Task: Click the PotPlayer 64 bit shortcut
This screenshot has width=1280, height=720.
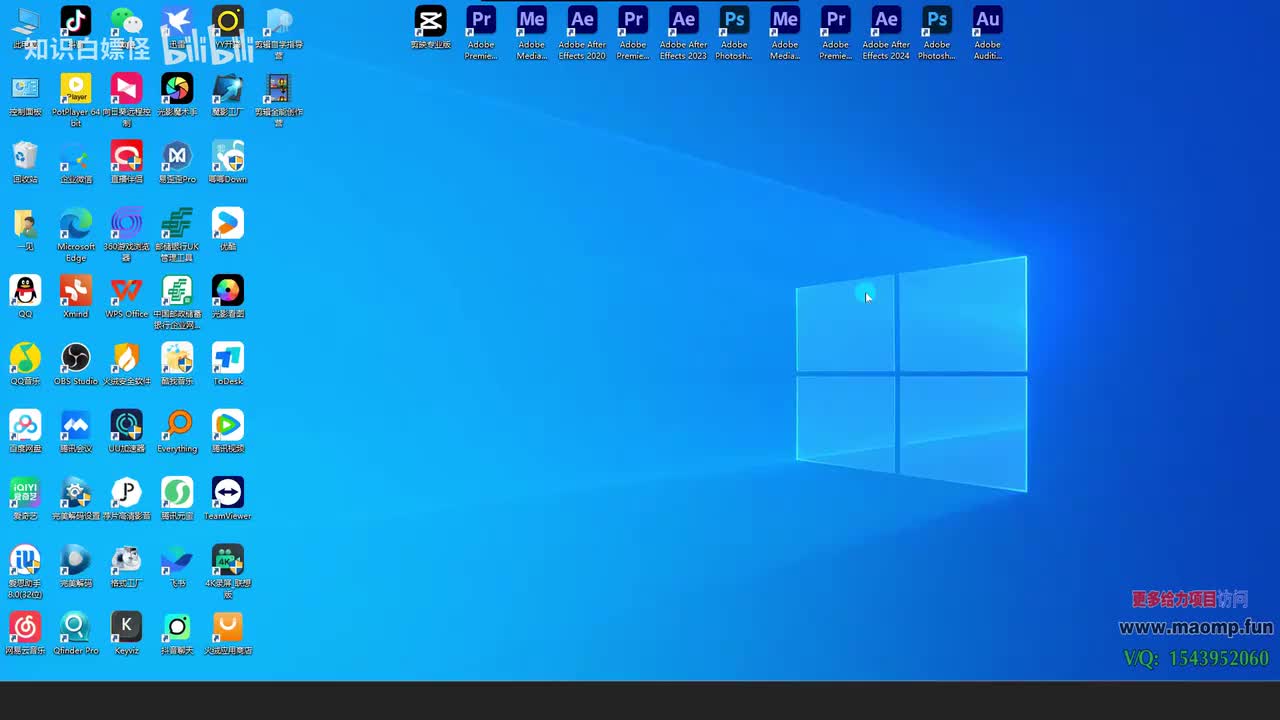Action: 76,89
